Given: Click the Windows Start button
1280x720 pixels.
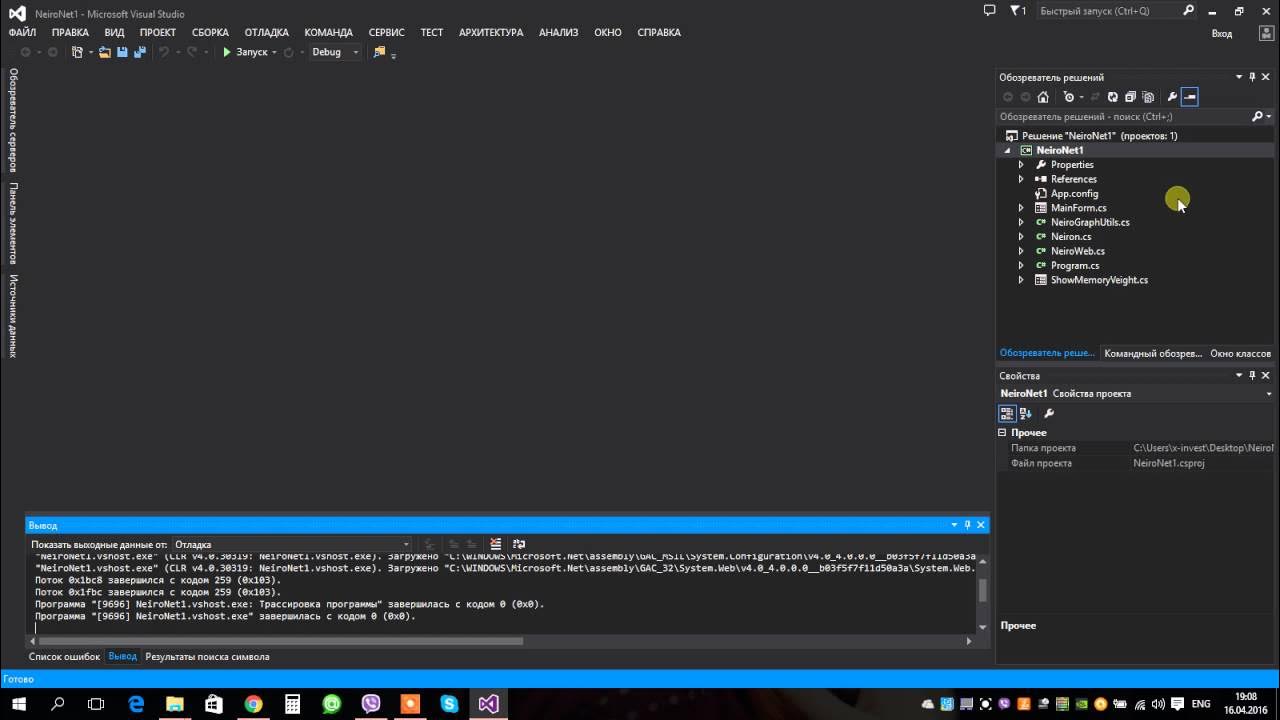Looking at the screenshot, I should [x=18, y=704].
